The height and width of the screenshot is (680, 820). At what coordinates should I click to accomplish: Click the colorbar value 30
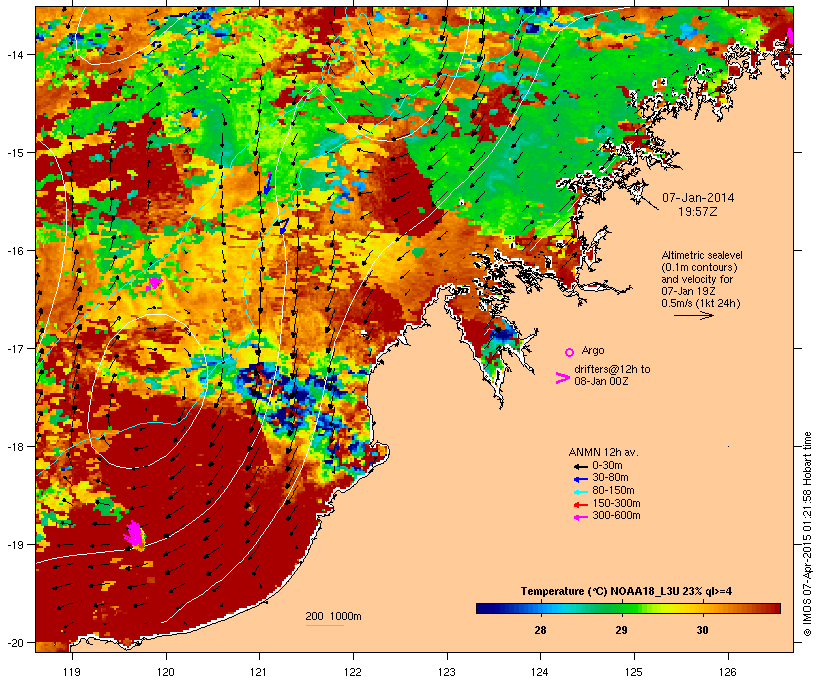pyautogui.click(x=702, y=630)
